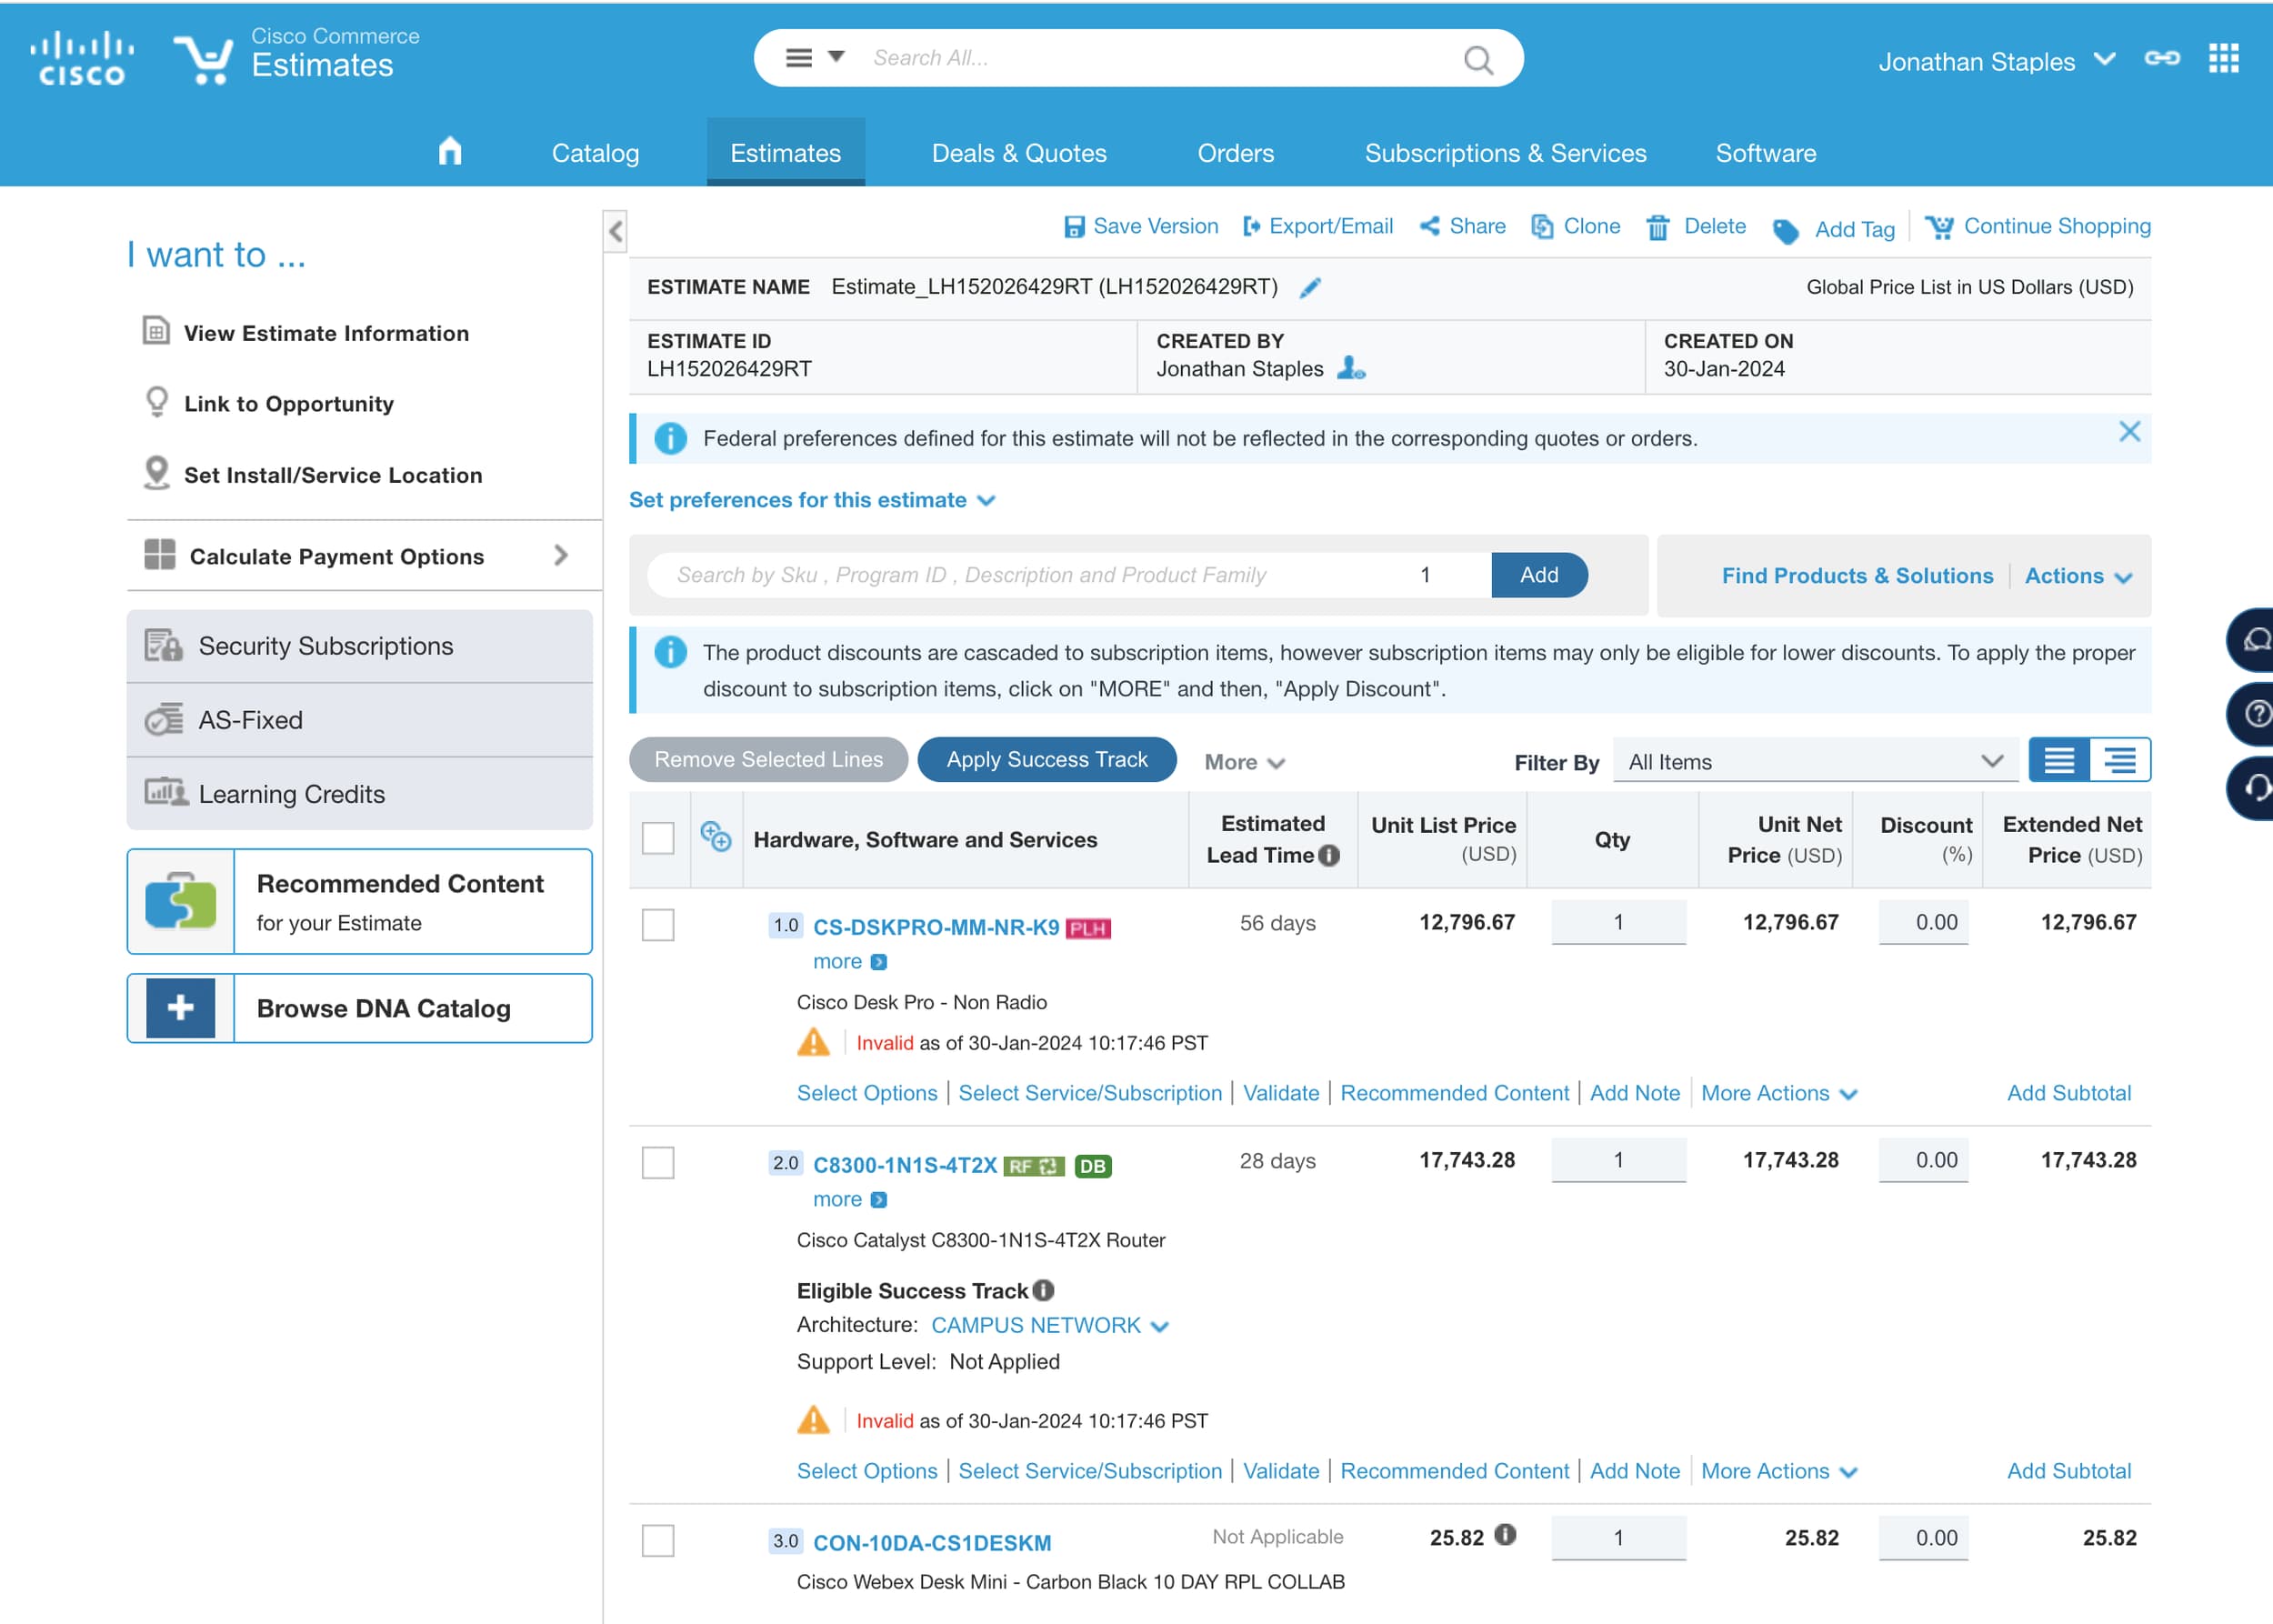The height and width of the screenshot is (1624, 2273).
Task: Open the chat support side icon
Action: coord(2252,640)
